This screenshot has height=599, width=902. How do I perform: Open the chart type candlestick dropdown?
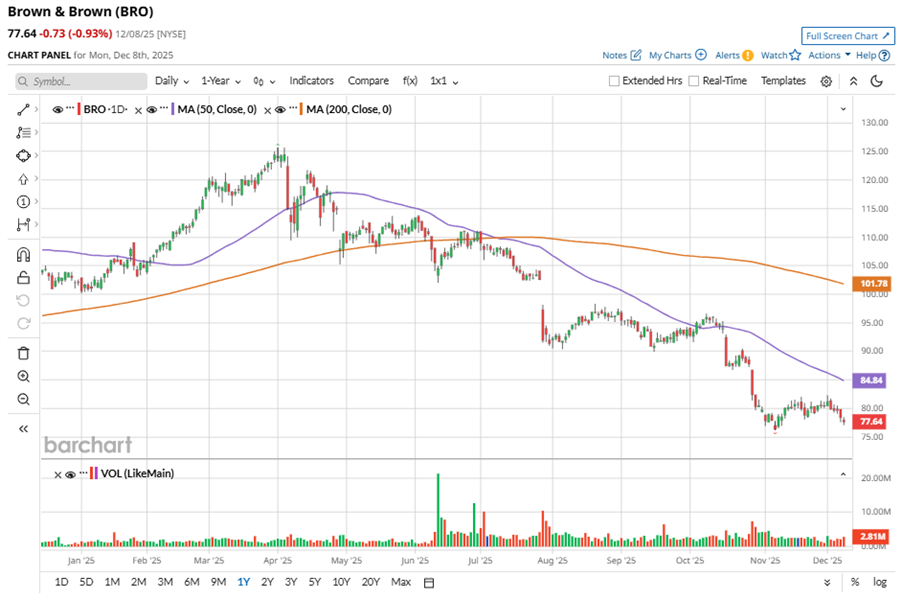264,81
